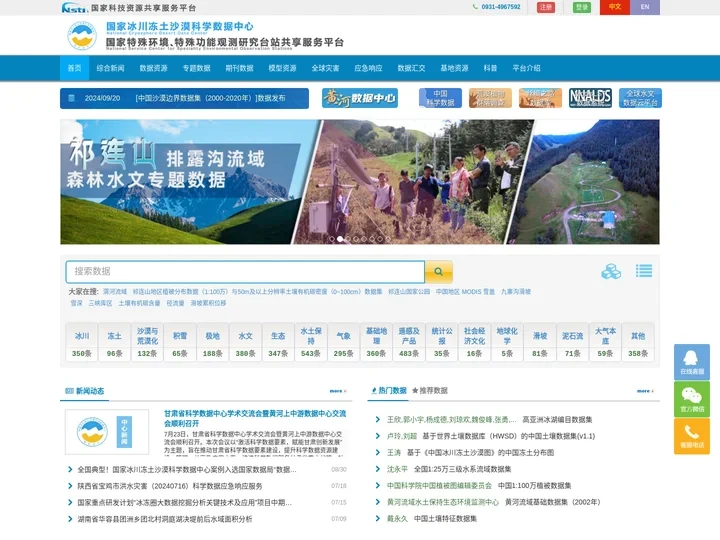Select the 热门数据 tab

pos(389,390)
